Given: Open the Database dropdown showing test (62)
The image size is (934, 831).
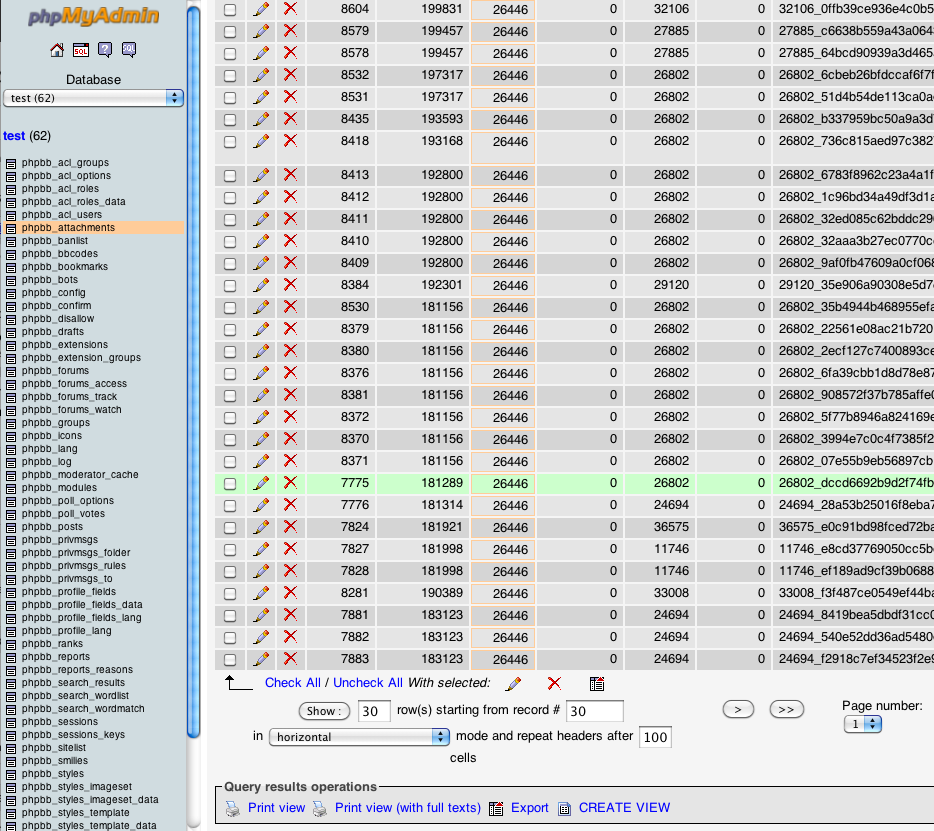Looking at the screenshot, I should pyautogui.click(x=93, y=98).
